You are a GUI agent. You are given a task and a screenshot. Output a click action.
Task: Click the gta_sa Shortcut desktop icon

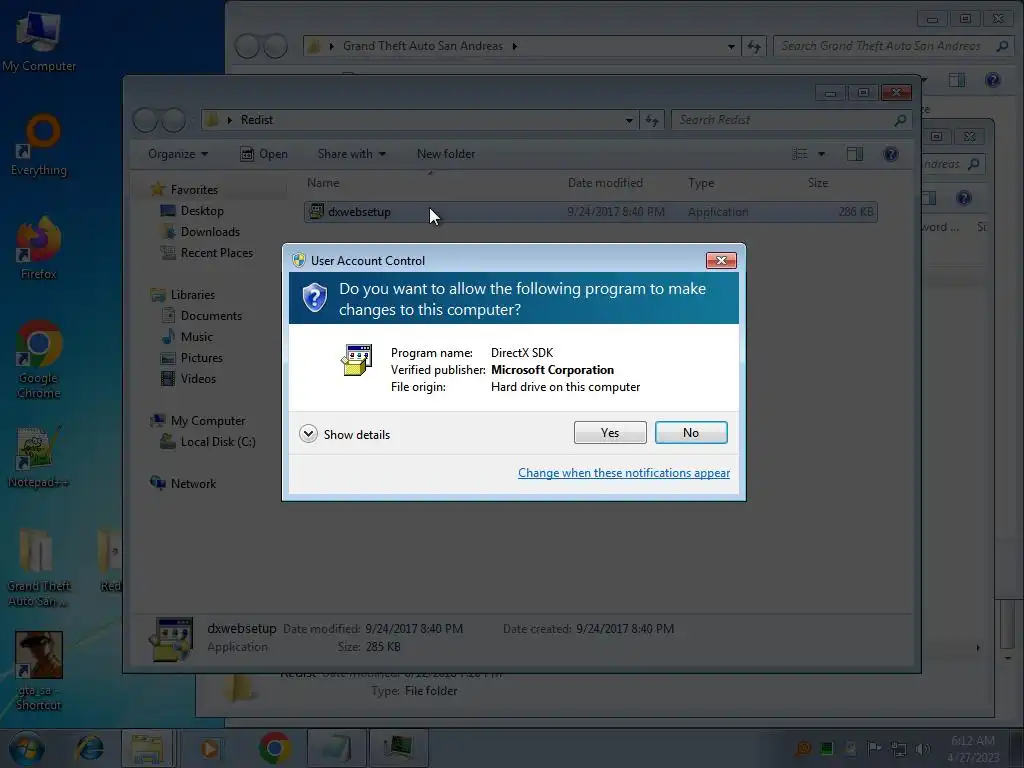point(39,671)
